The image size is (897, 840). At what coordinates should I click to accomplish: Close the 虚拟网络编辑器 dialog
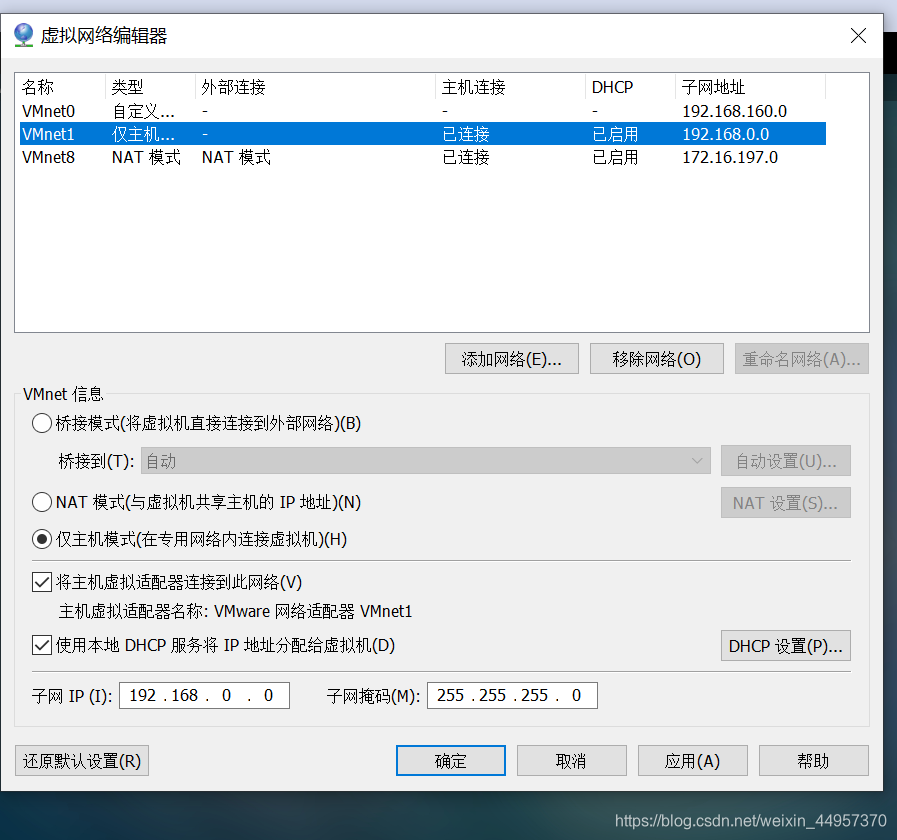point(858,36)
